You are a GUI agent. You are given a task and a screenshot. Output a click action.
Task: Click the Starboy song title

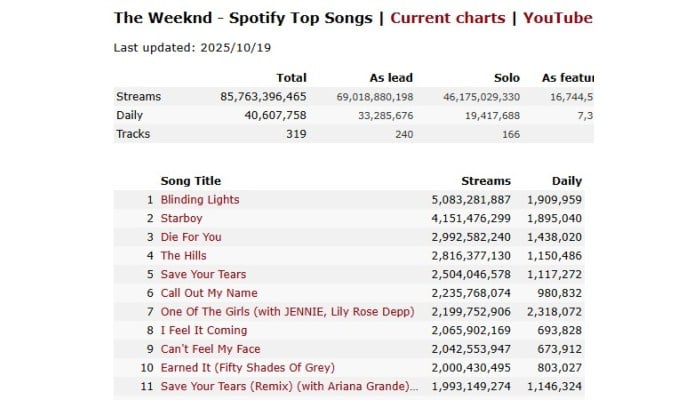pos(183,218)
